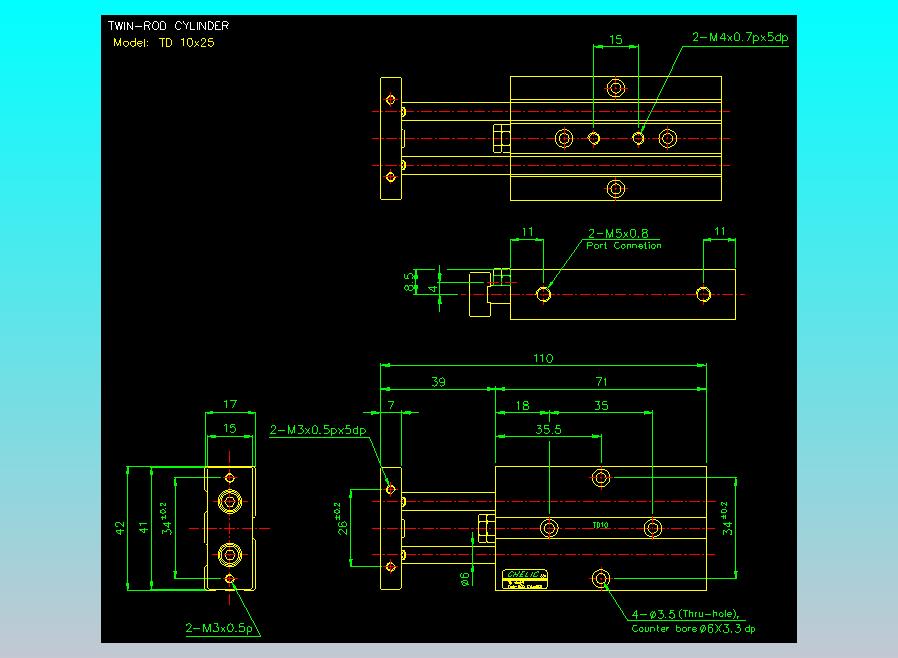Viewport: 898px width, 658px height.
Task: Click the '26±0.2' tolerance dimension
Action: 341,519
